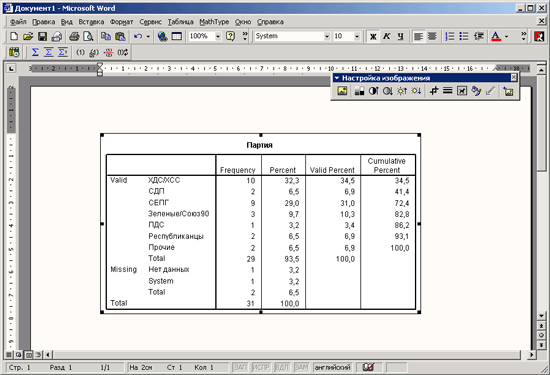Close the Настройка изображения toolbar
Viewport: 550px width, 375px height.
click(514, 78)
